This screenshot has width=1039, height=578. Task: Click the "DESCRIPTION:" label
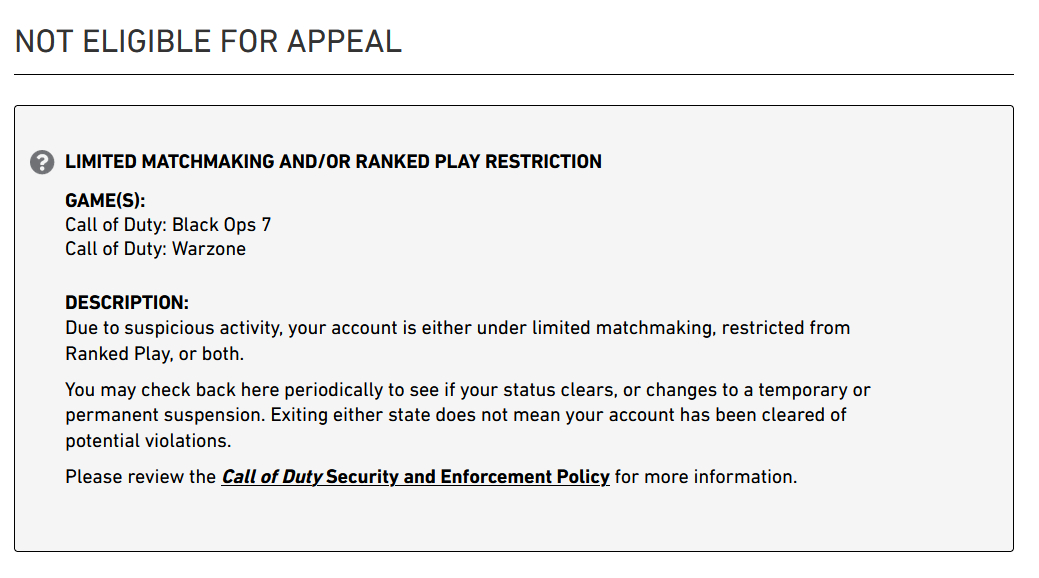127,303
